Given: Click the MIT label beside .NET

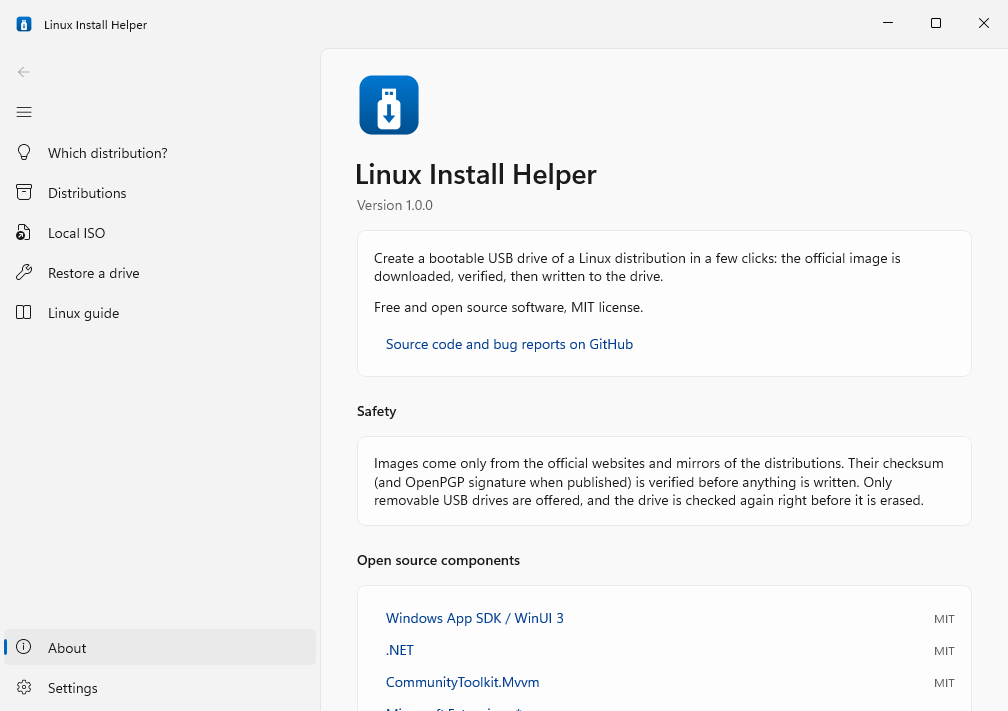Looking at the screenshot, I should point(944,651).
